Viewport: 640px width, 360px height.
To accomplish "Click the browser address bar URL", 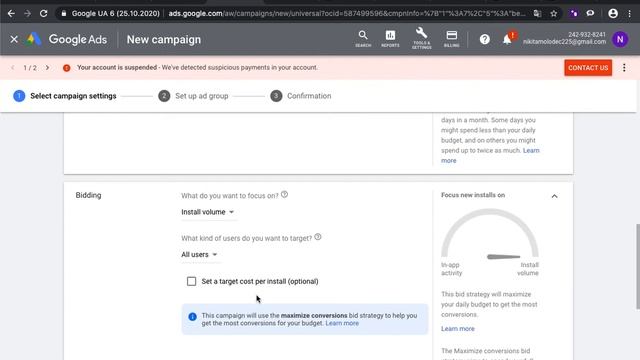I will (x=347, y=13).
